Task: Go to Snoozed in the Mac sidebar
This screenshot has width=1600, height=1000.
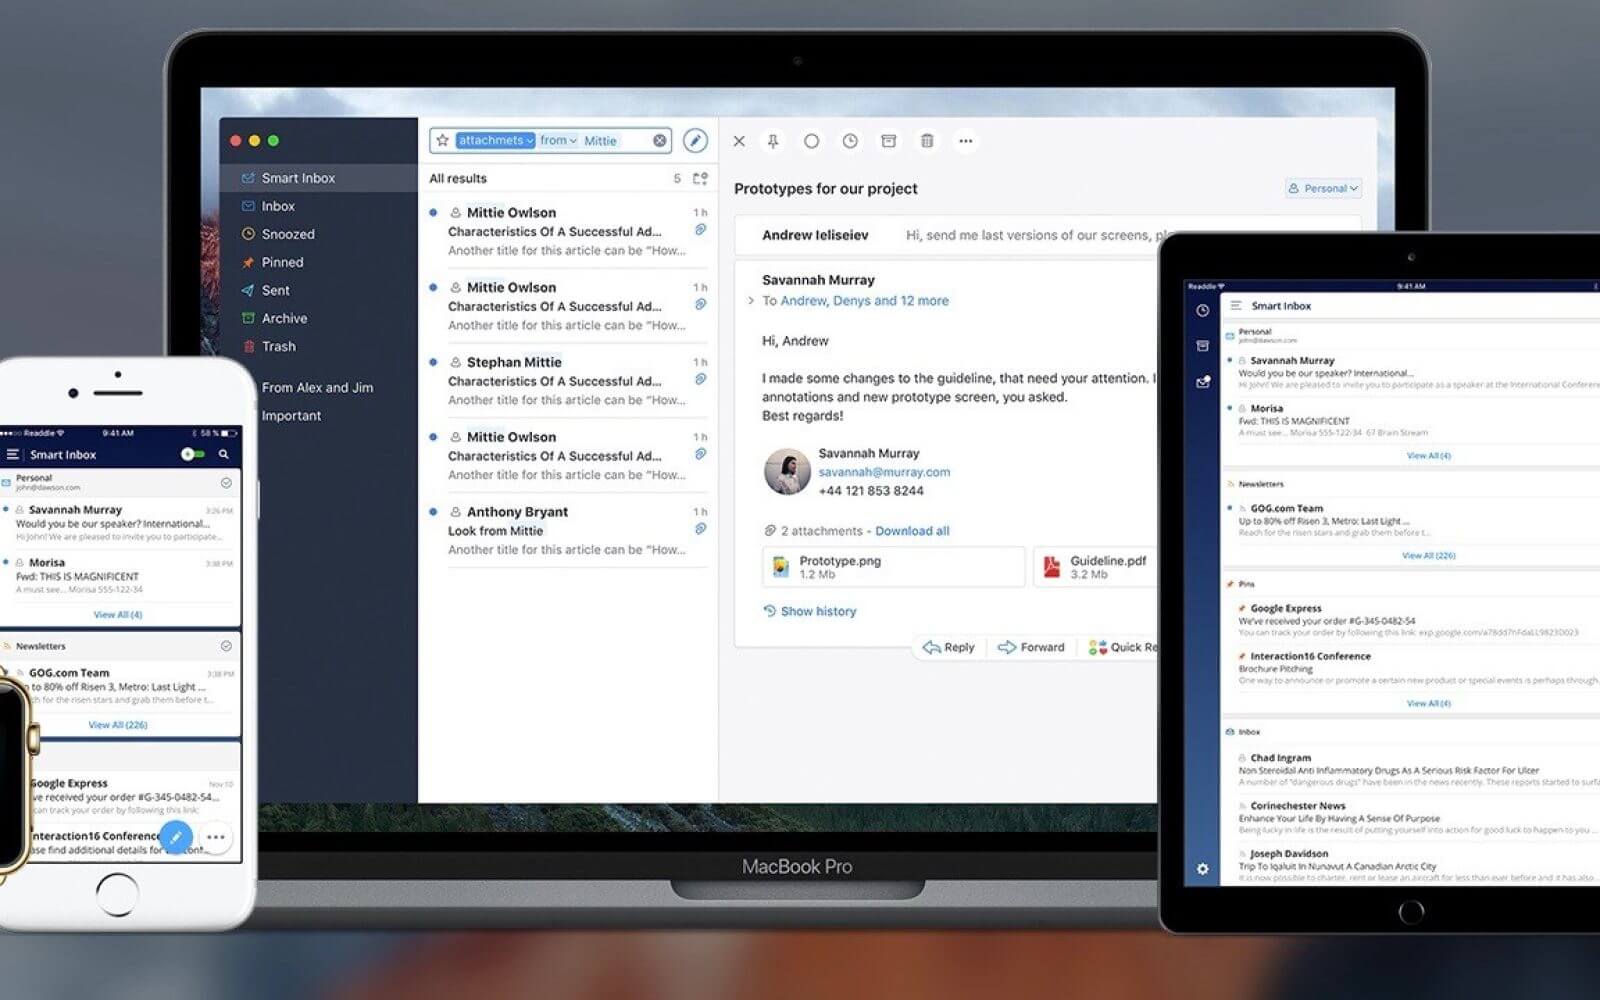Action: click(318, 234)
